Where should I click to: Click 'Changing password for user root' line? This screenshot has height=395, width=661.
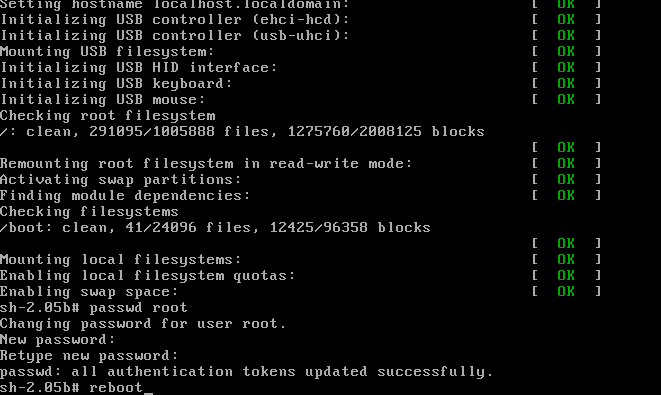pyautogui.click(x=143, y=323)
